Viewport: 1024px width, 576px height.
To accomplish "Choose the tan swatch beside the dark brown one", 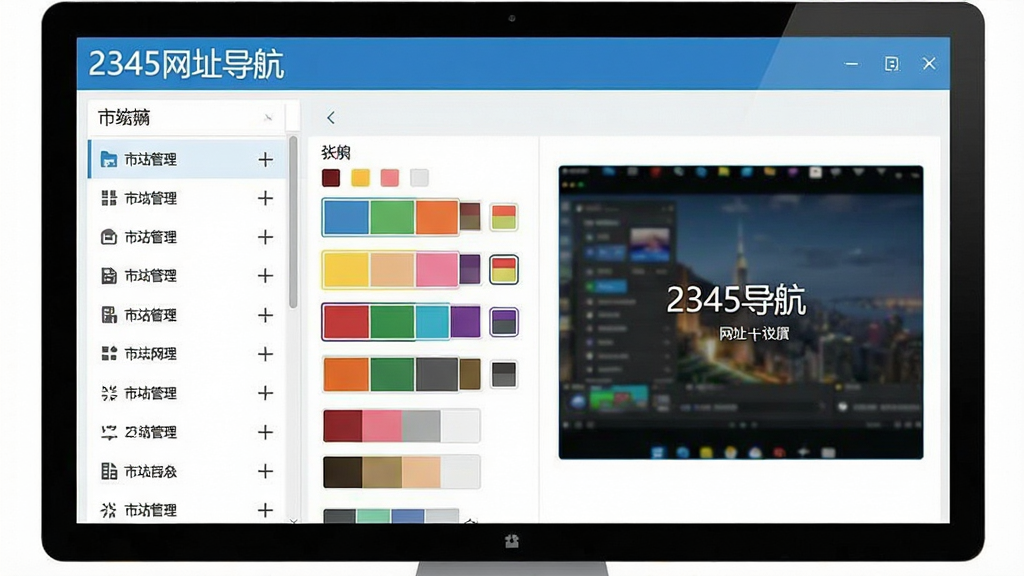I will [x=382, y=472].
